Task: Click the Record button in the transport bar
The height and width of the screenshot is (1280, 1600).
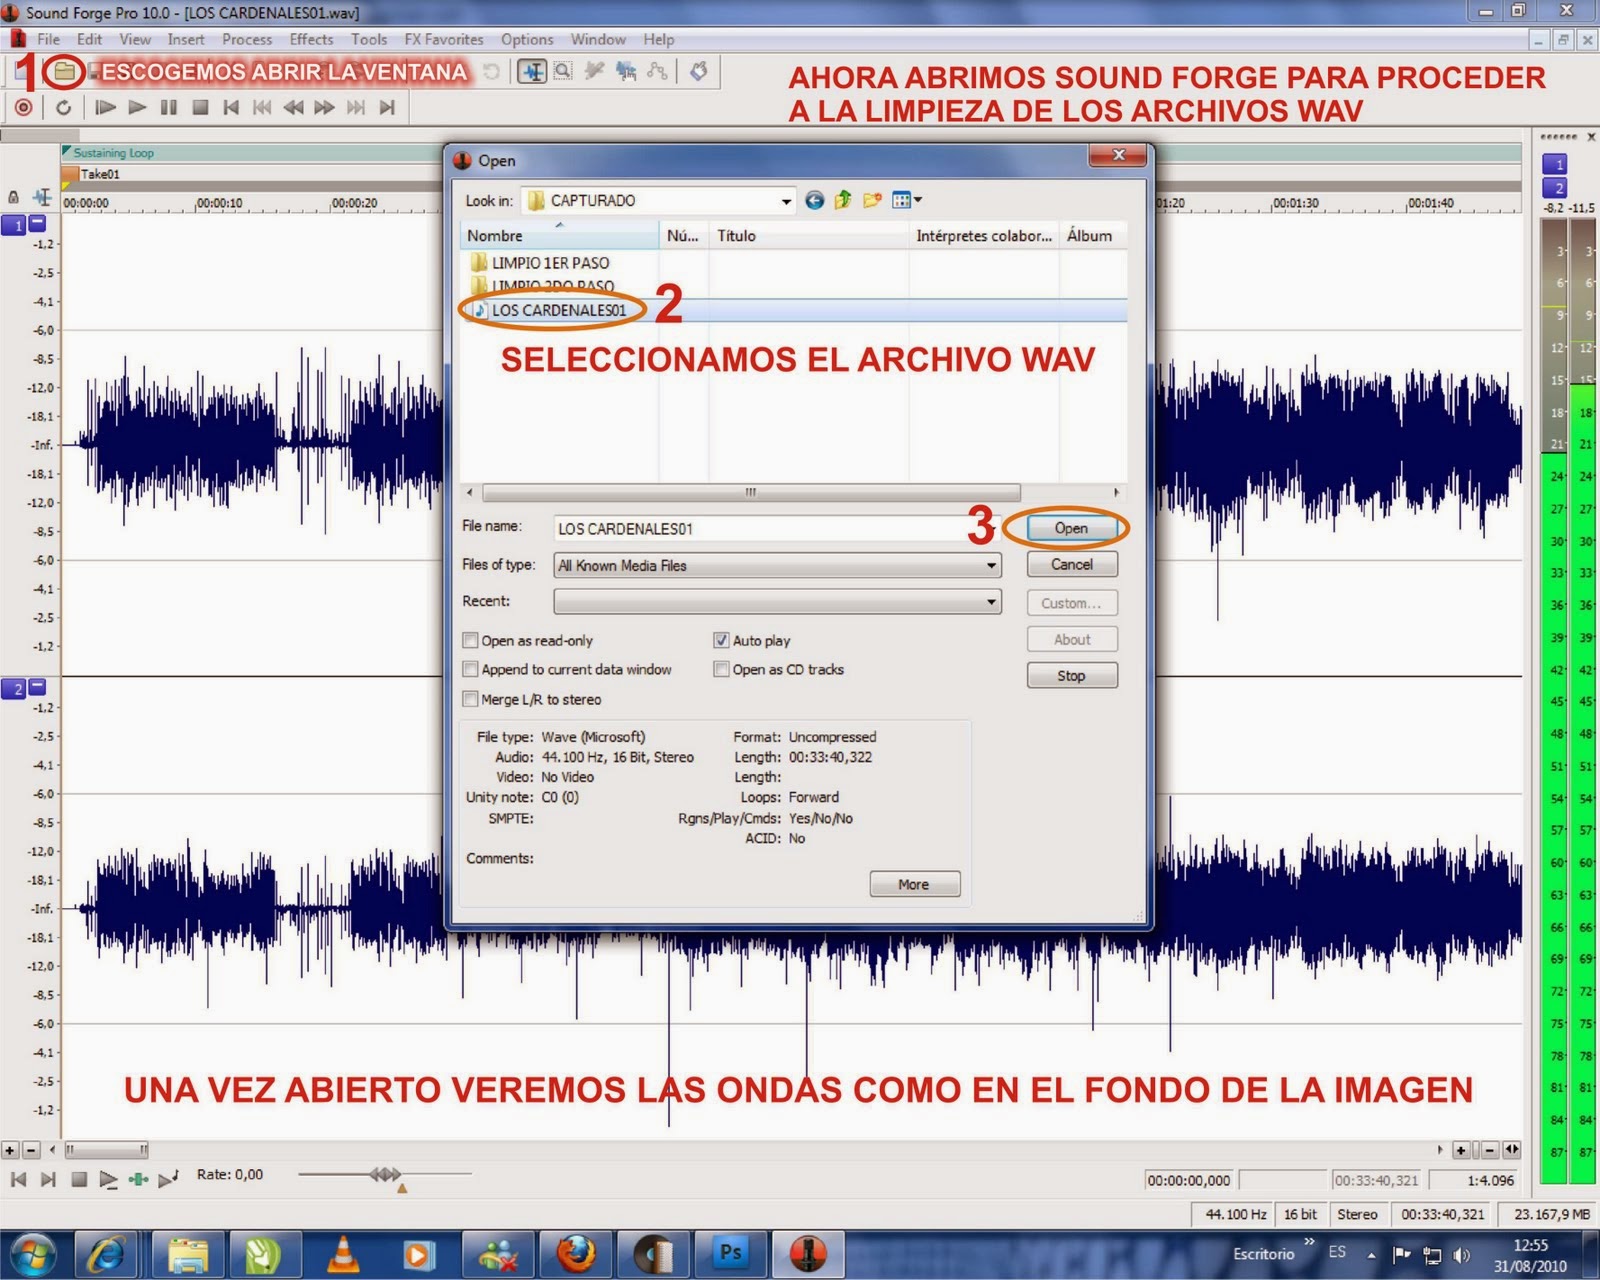Action: pyautogui.click(x=24, y=107)
